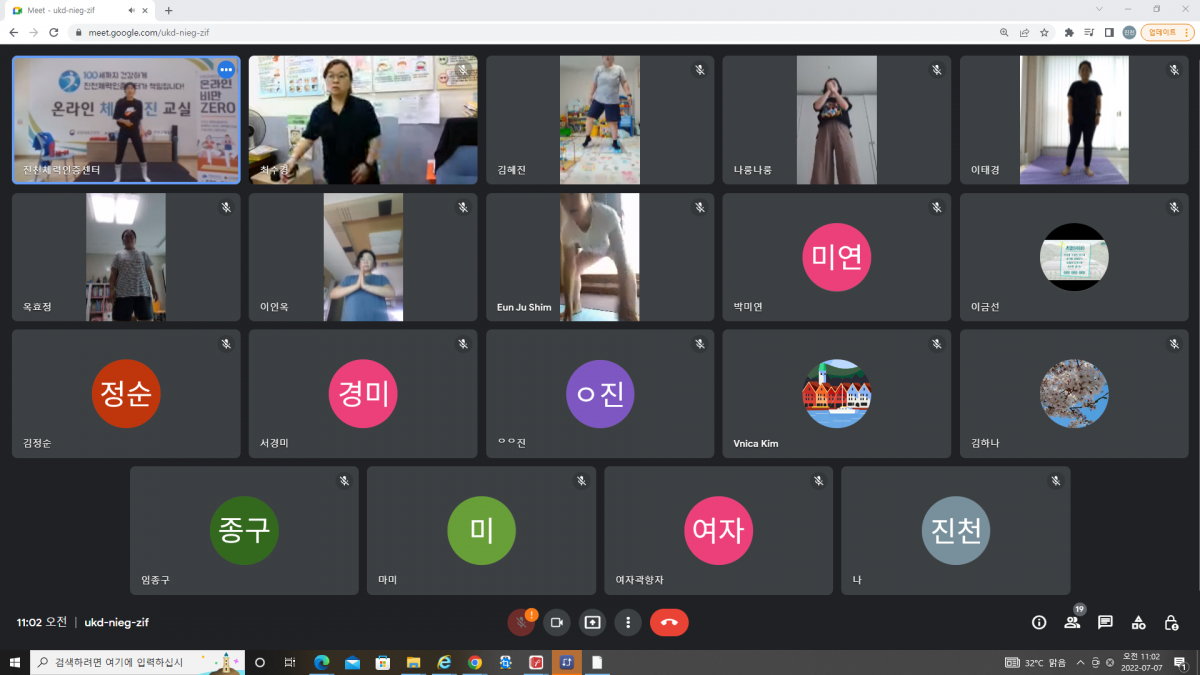Click the muted mic icon on 김혜진 tile
The width and height of the screenshot is (1200, 675).
coord(701,70)
